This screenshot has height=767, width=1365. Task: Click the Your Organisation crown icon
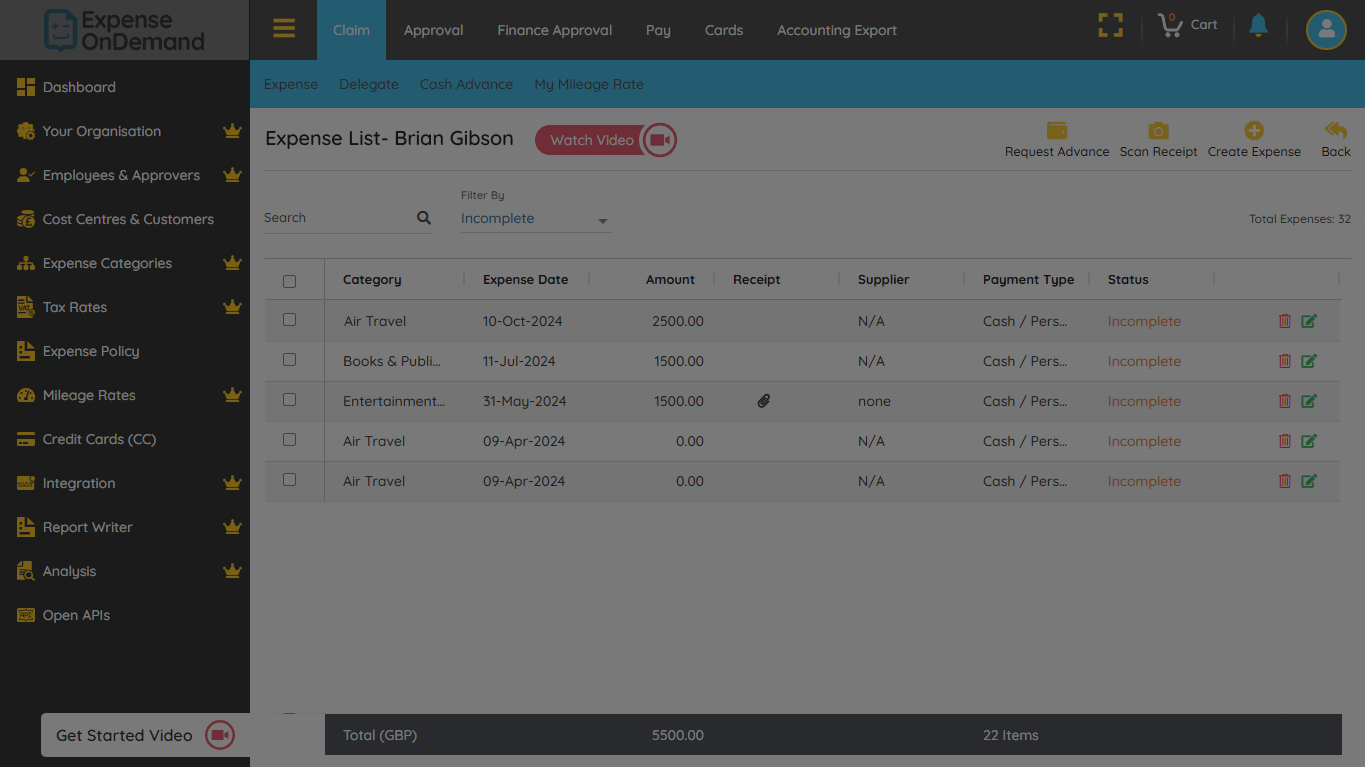click(x=232, y=131)
